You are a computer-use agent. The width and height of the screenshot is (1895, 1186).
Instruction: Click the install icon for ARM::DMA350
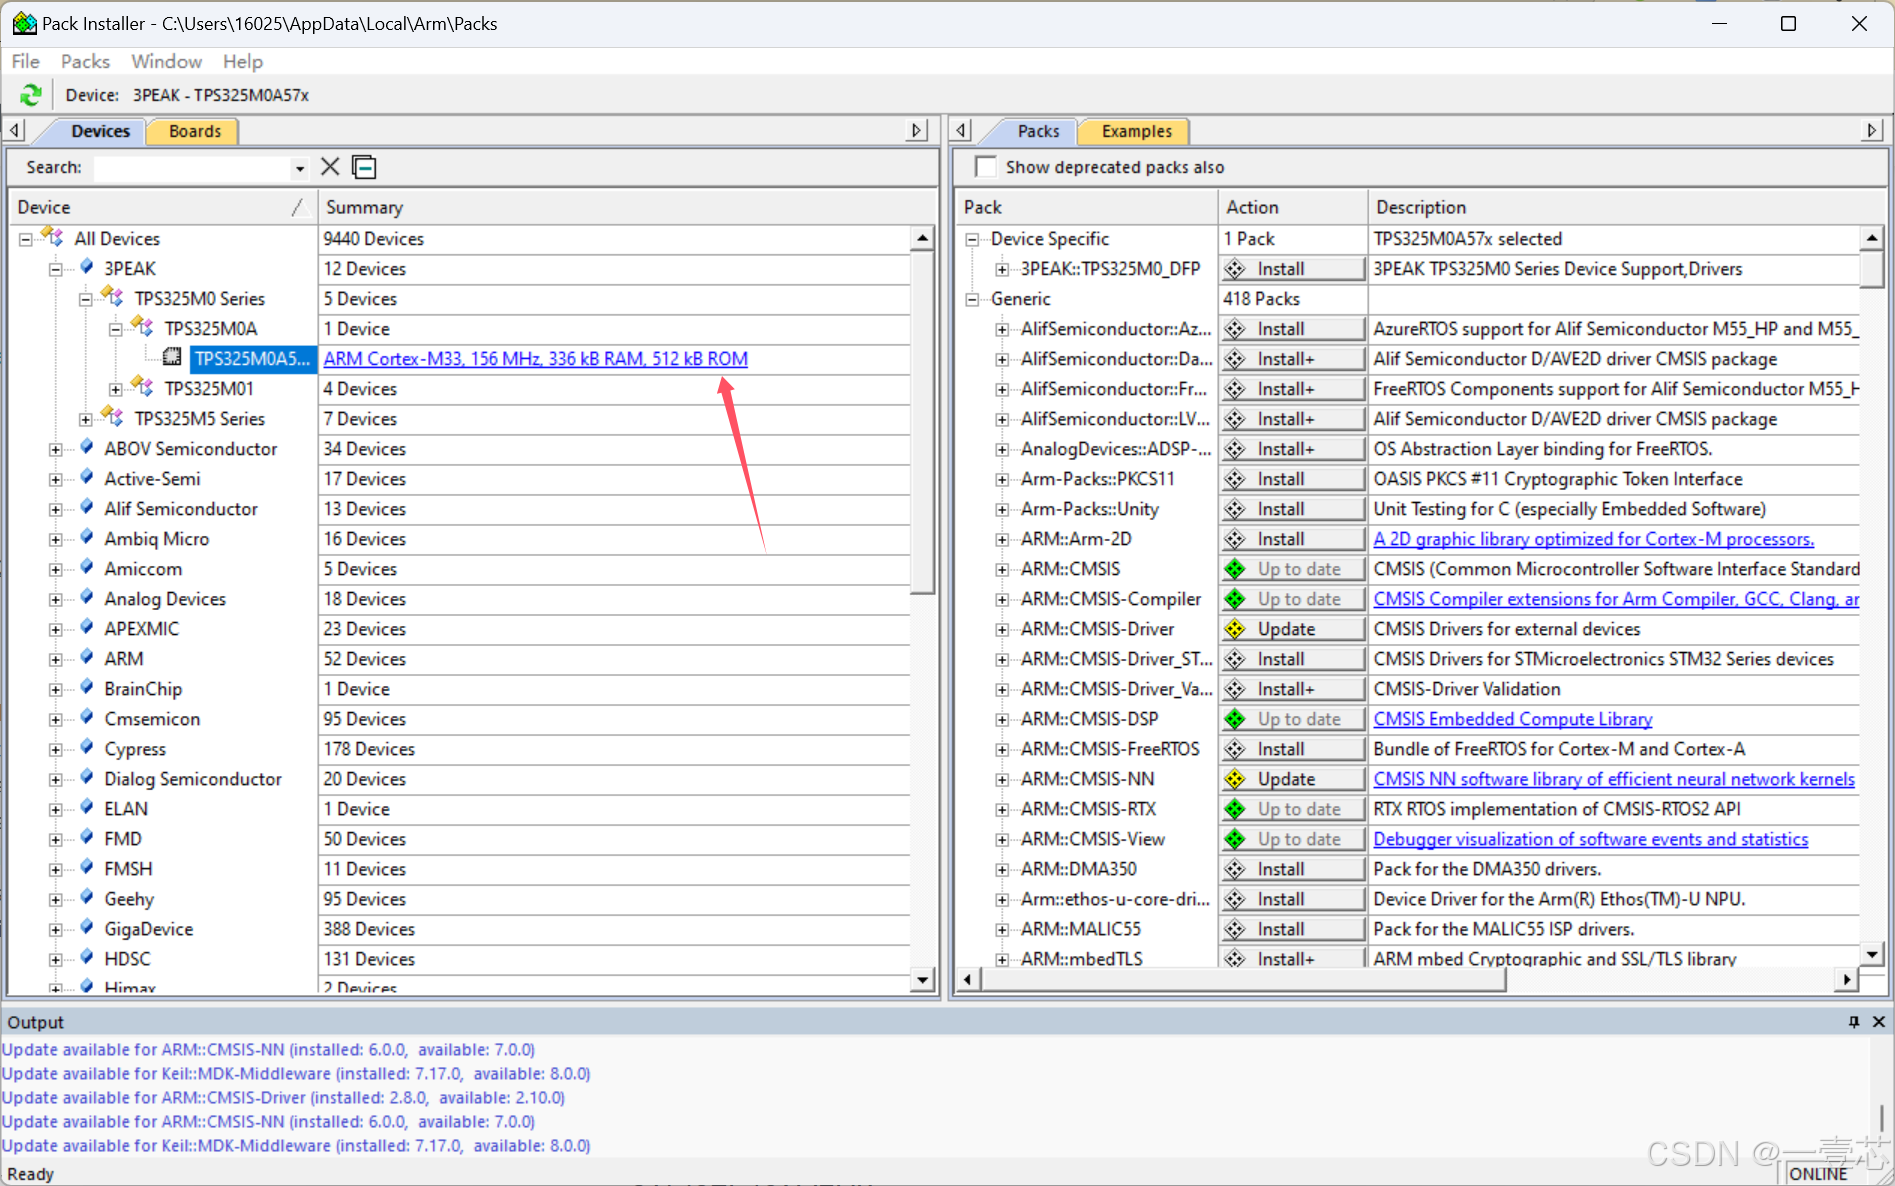coord(1236,869)
